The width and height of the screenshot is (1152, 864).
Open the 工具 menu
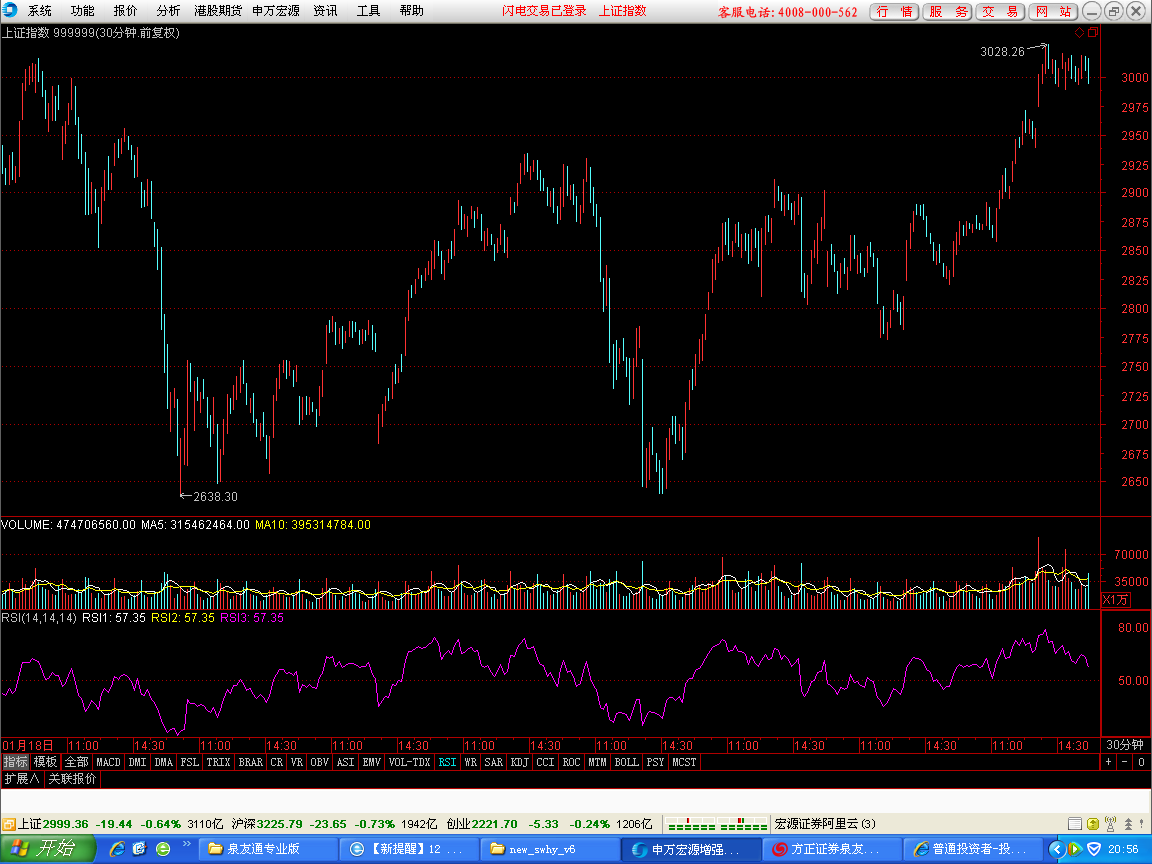pos(368,11)
